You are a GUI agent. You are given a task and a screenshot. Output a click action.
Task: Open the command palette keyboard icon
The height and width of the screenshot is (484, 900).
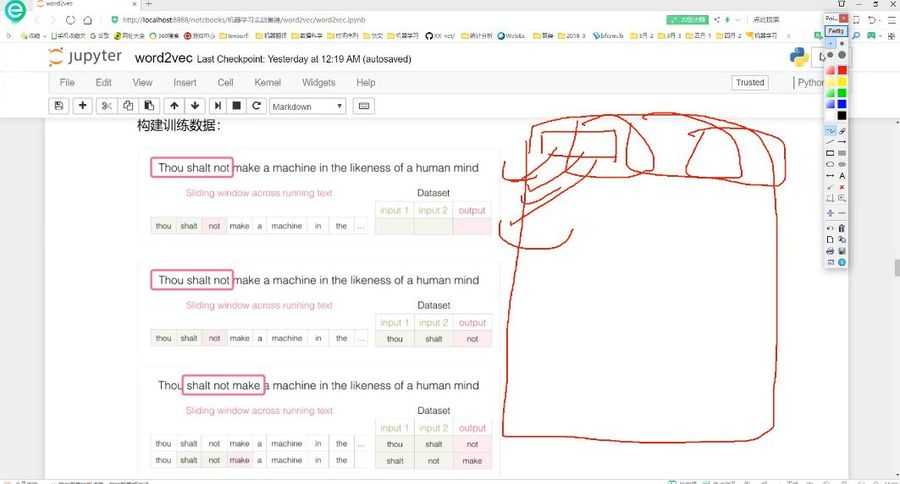pyautogui.click(x=364, y=106)
